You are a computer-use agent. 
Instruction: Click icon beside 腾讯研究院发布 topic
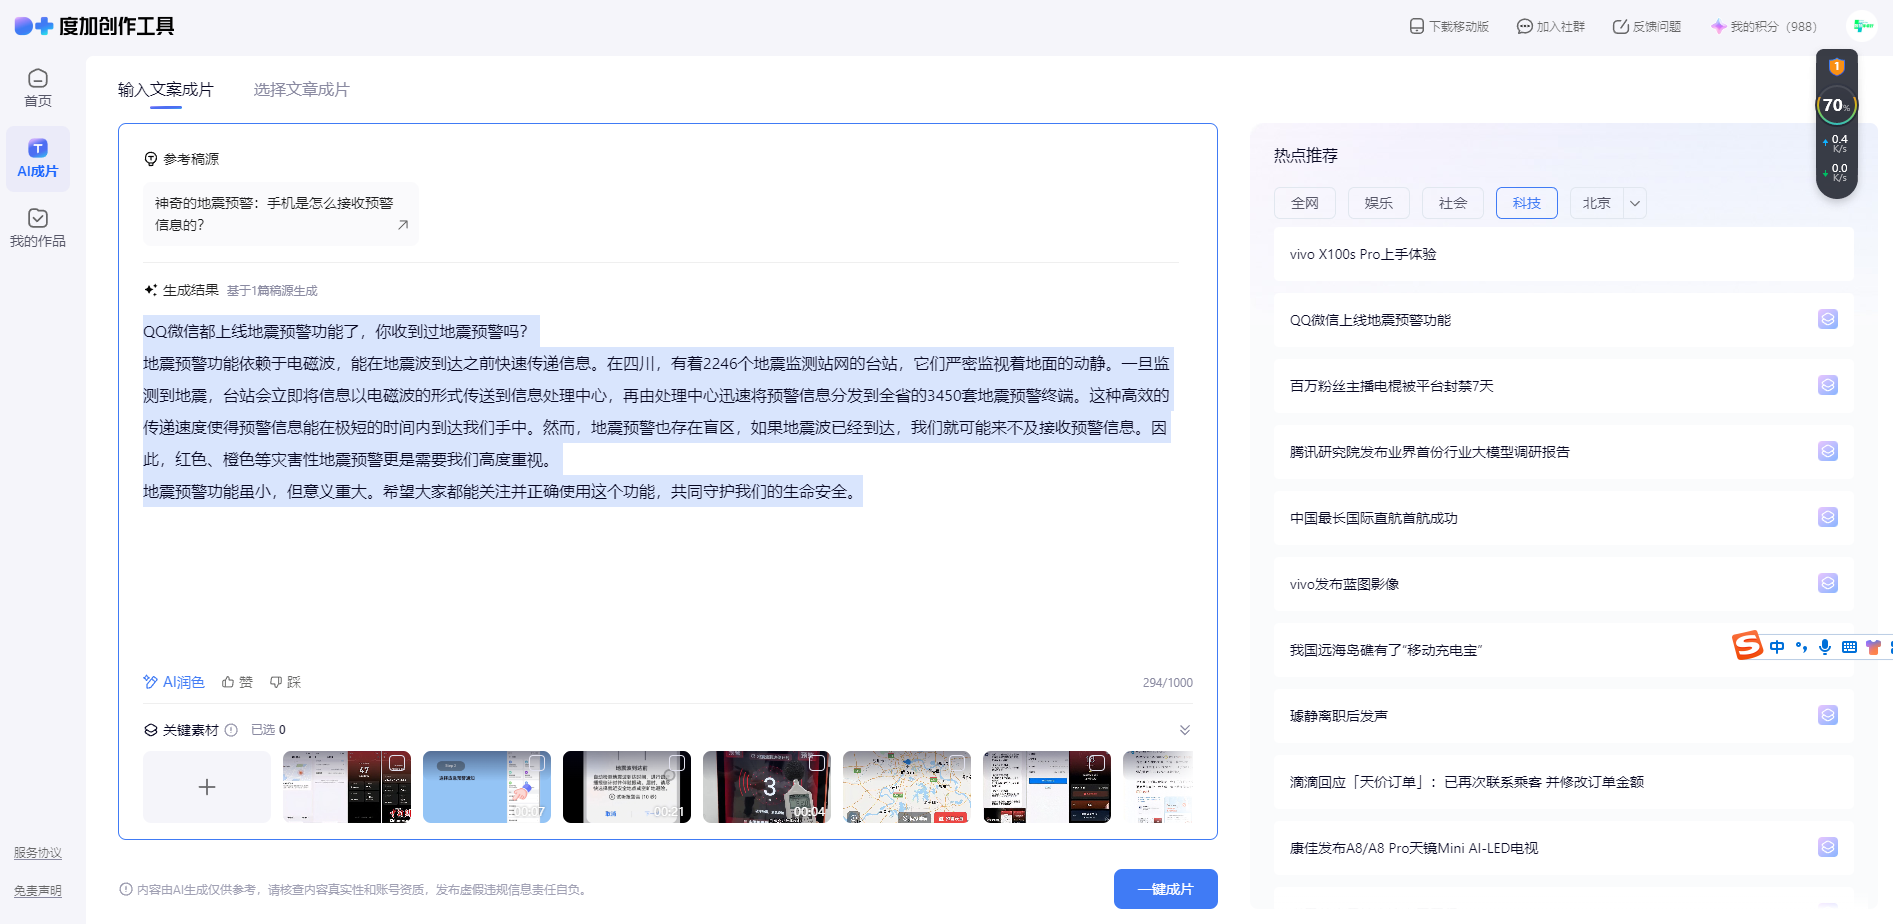1828,451
